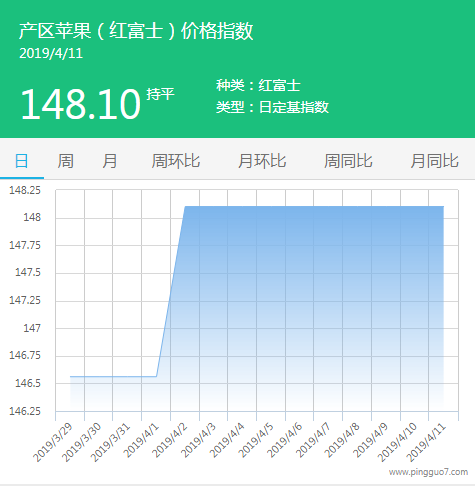
Task: Open the 周同比 tab
Action: pos(348,161)
